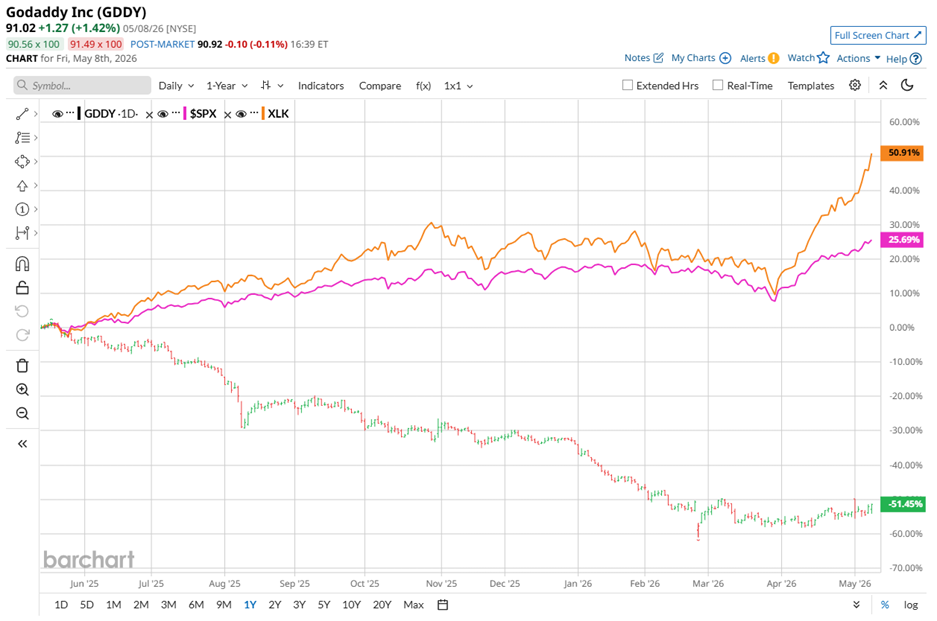
Task: Open the date range calendar icon
Action: tap(443, 605)
